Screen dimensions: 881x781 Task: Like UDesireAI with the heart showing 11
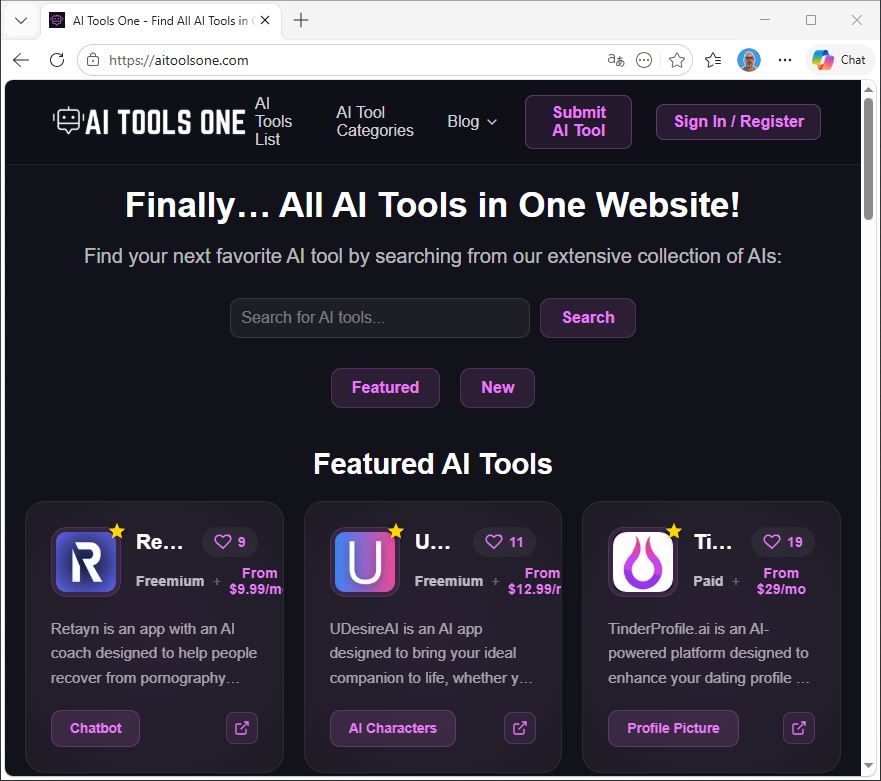[504, 542]
